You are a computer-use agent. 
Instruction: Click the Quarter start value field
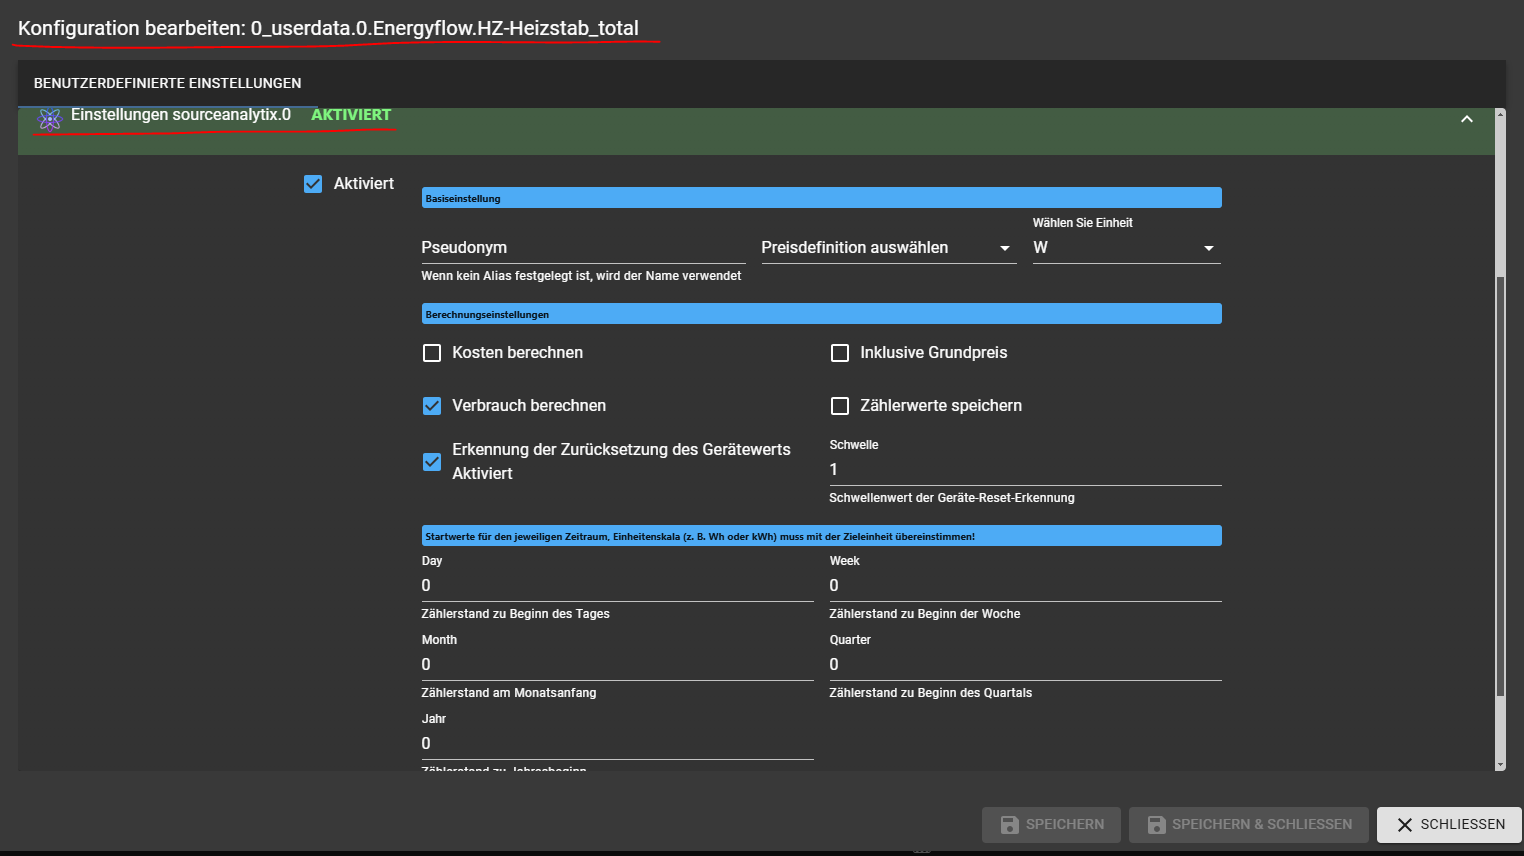coord(1025,665)
